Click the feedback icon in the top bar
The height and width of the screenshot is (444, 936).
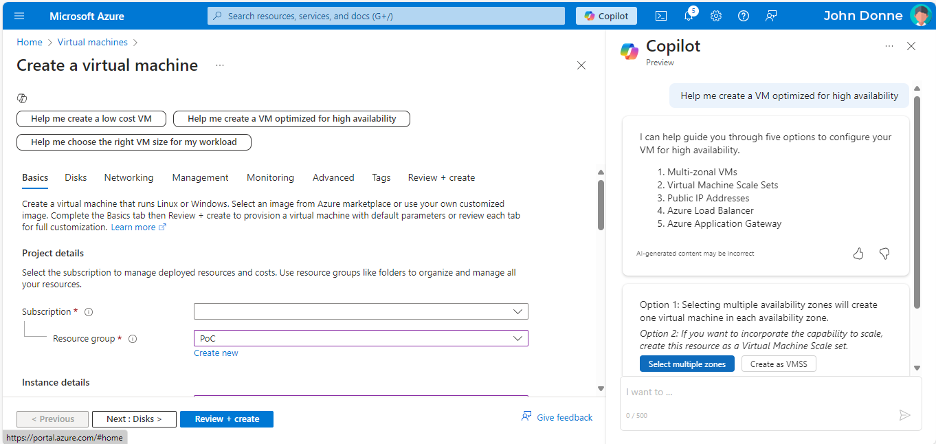tap(771, 16)
